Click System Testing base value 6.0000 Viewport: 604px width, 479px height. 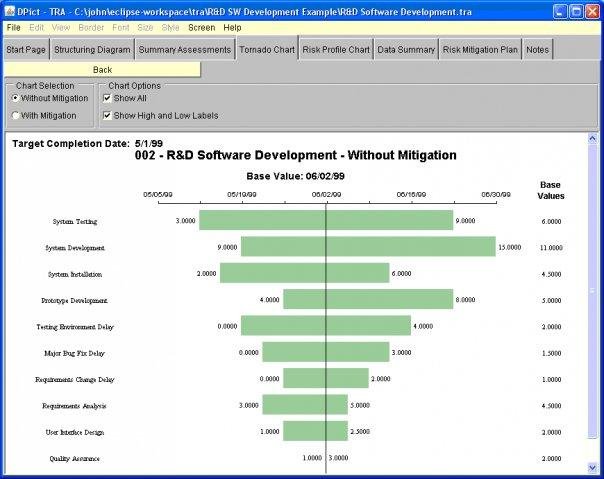[x=551, y=222]
